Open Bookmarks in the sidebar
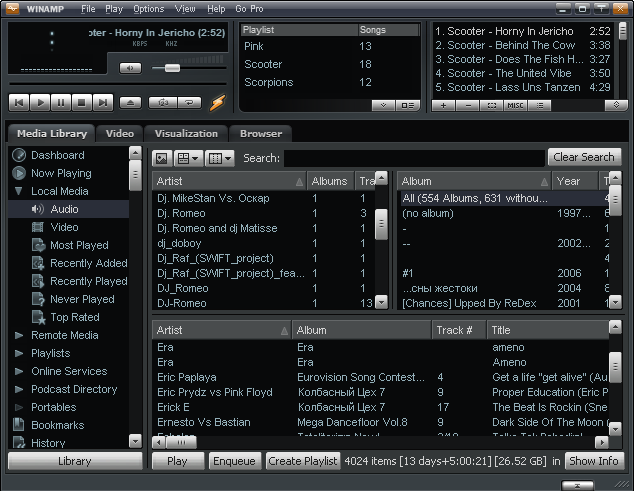Viewport: 634px width, 491px height. point(58,425)
